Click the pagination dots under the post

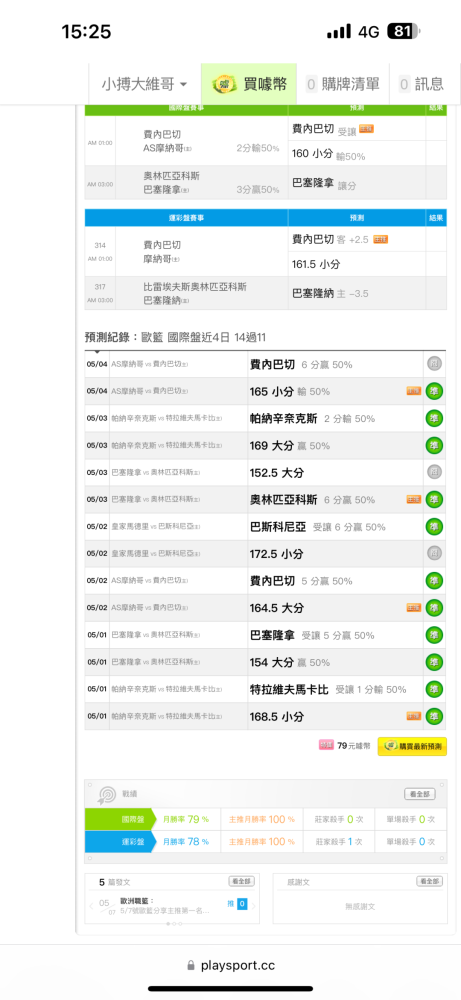click(x=172, y=923)
